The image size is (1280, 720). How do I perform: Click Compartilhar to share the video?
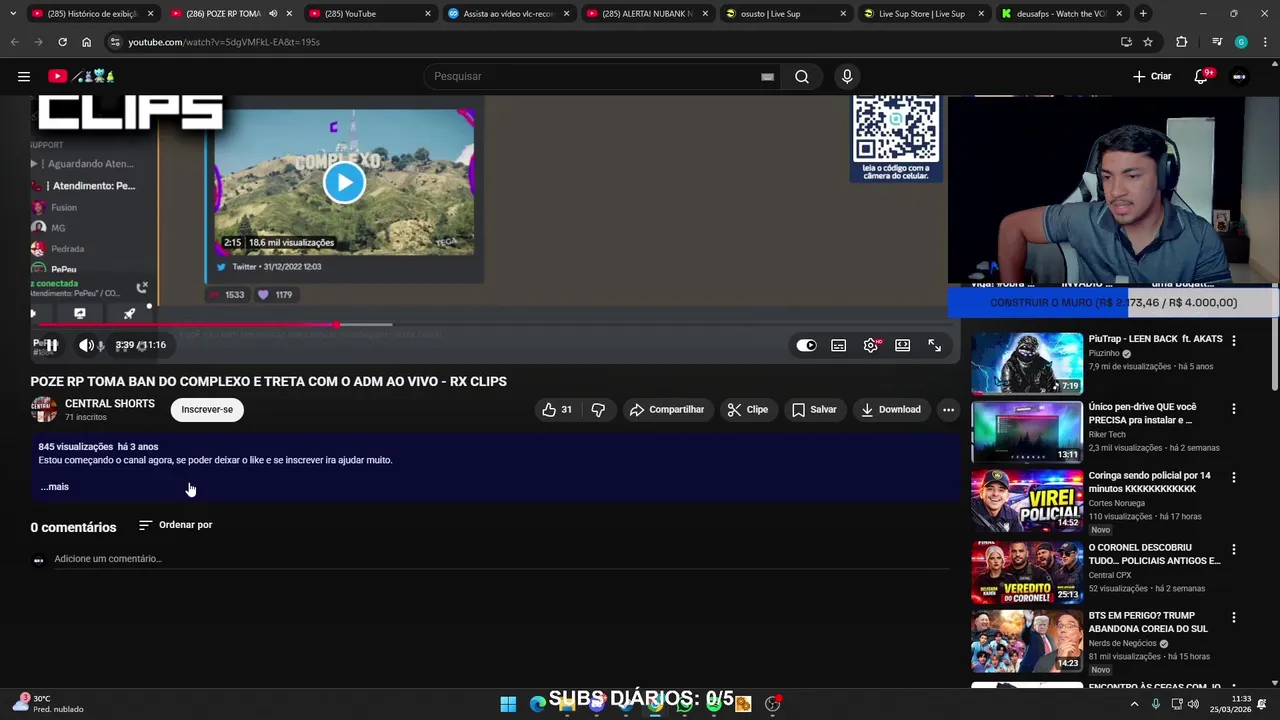point(666,409)
